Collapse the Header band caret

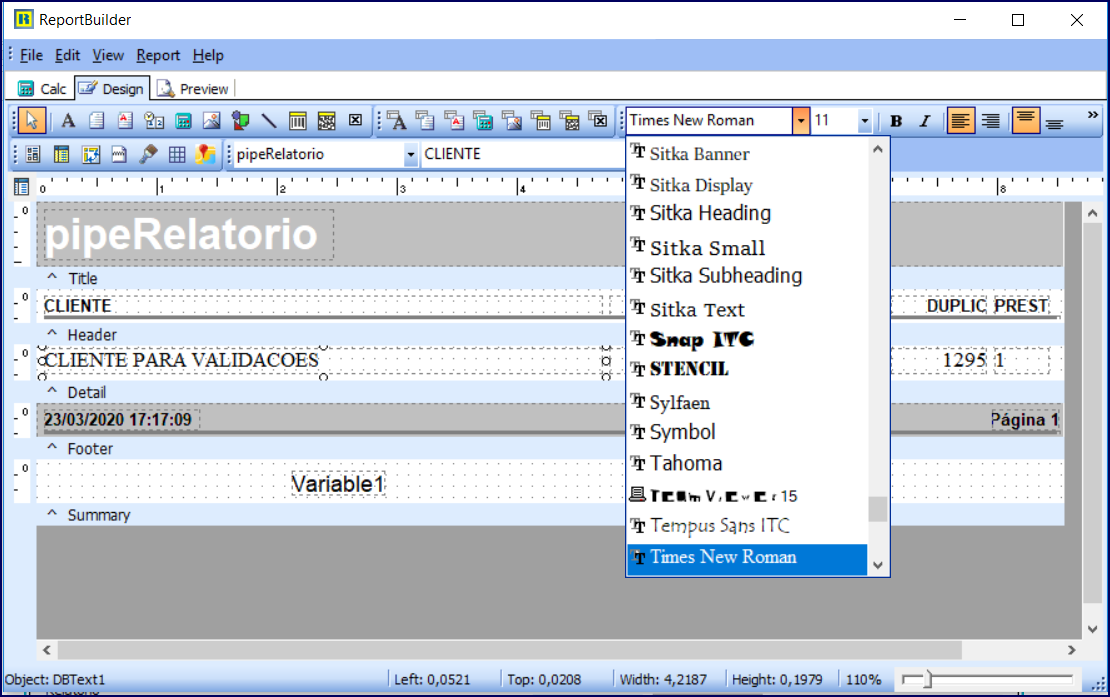pos(52,333)
